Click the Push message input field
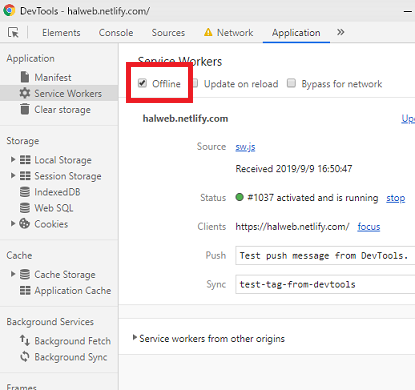415x390 pixels. click(x=325, y=256)
